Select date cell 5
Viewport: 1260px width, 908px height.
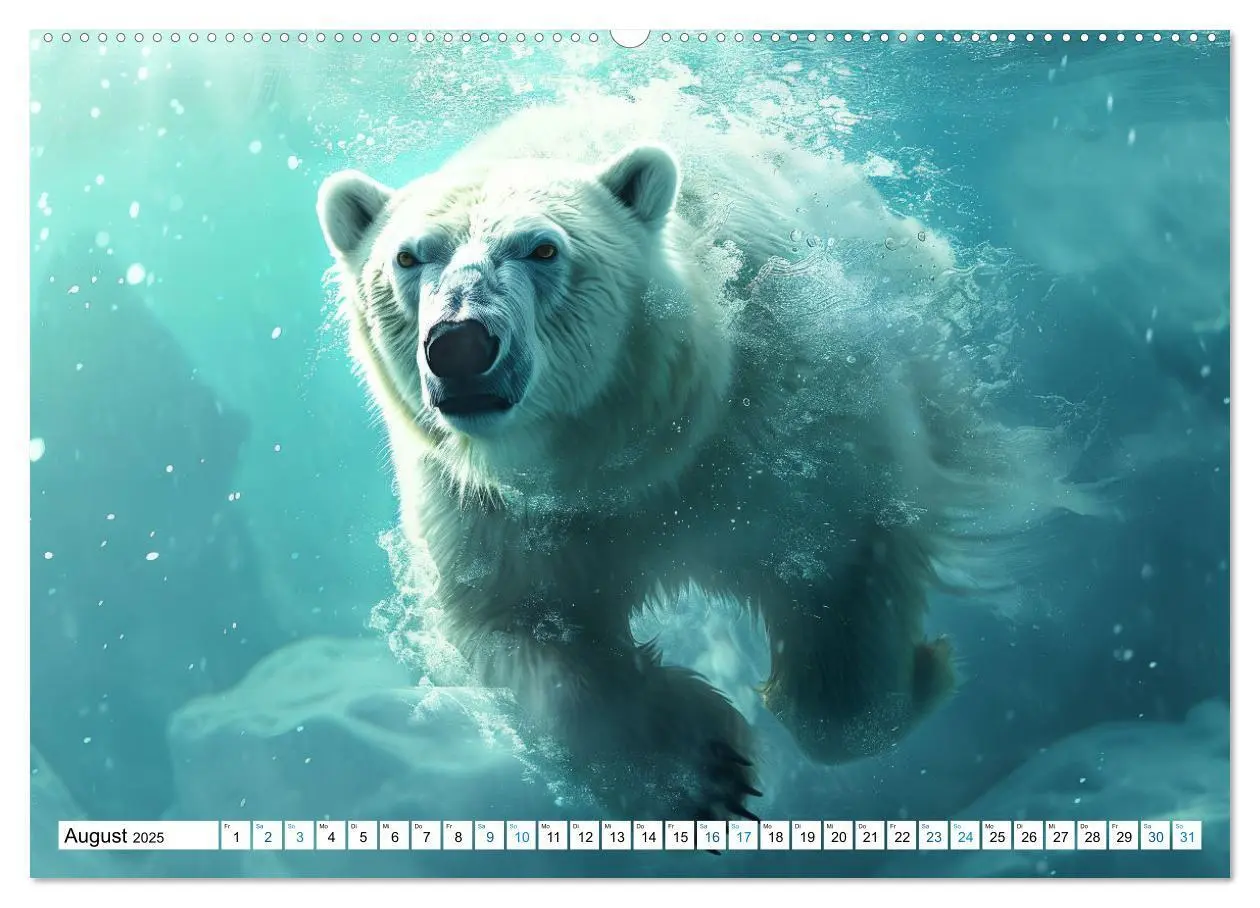pos(362,836)
